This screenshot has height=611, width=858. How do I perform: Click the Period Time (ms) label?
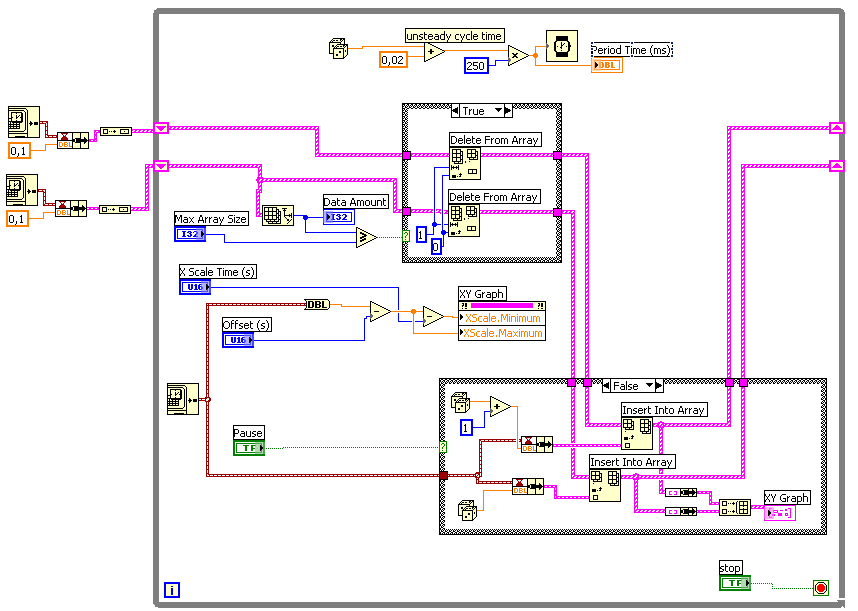631,50
